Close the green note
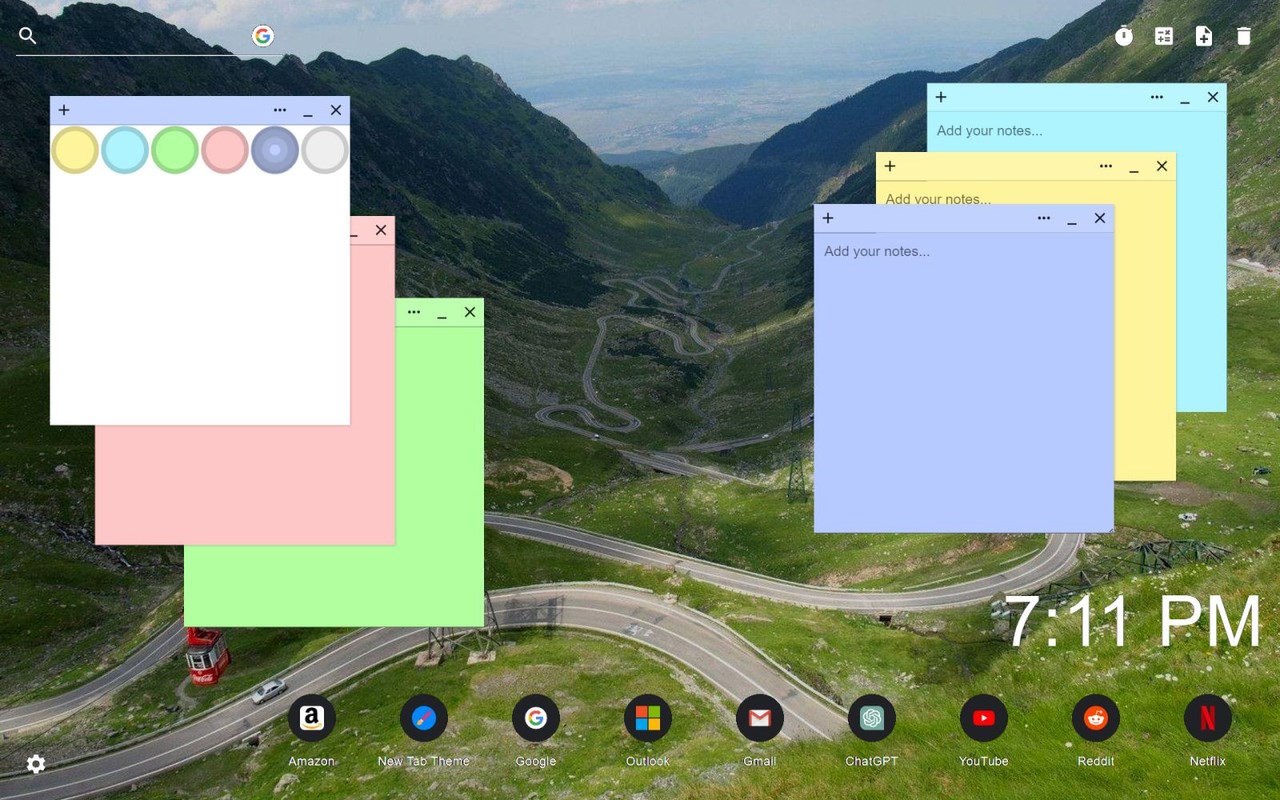 click(x=470, y=312)
